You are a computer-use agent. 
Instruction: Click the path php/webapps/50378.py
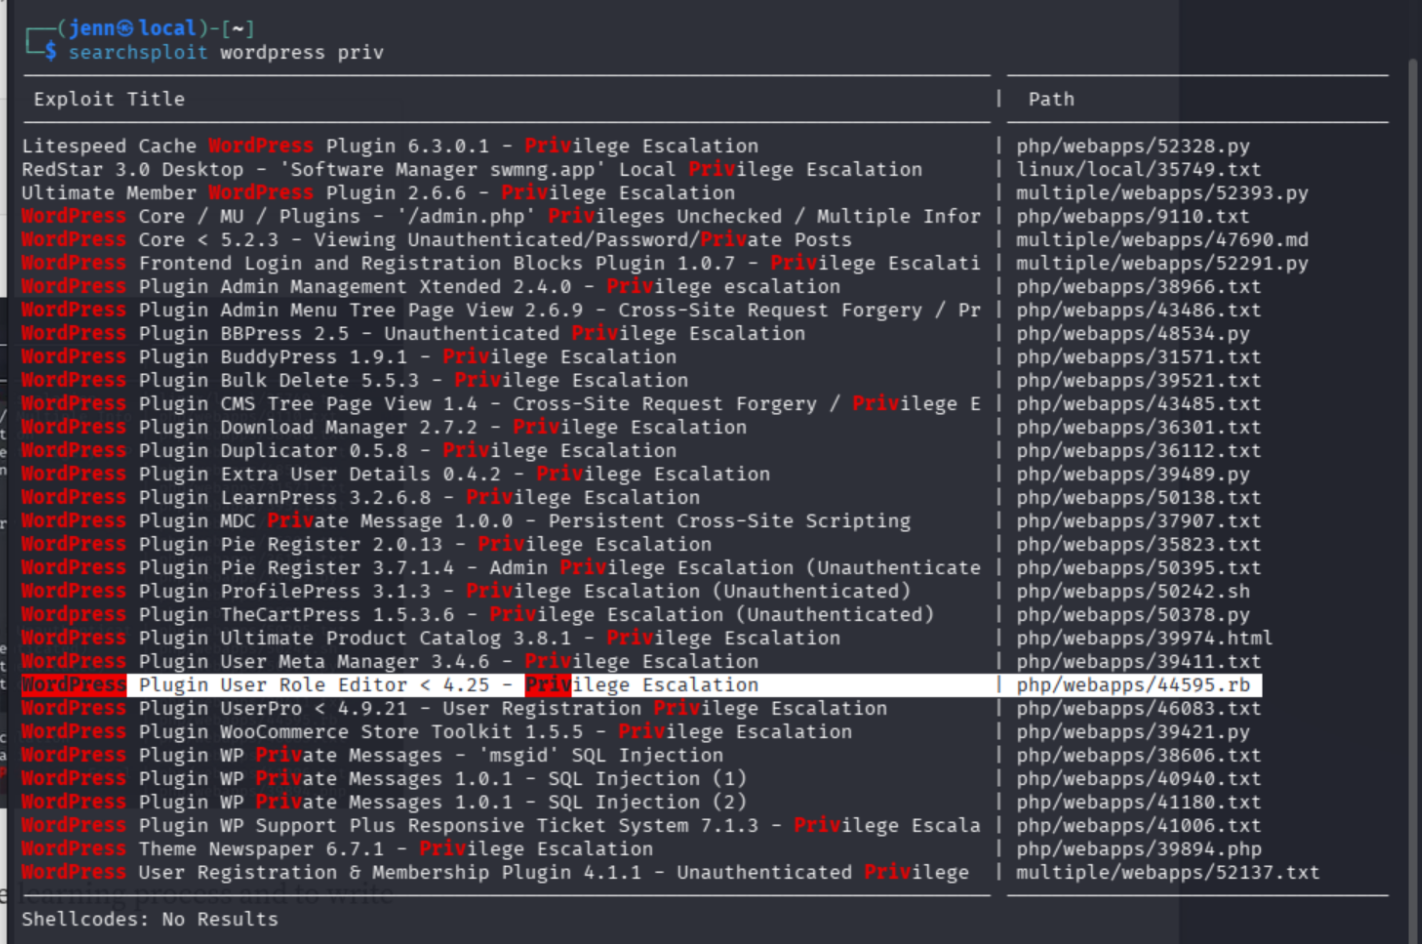[x=1133, y=615]
